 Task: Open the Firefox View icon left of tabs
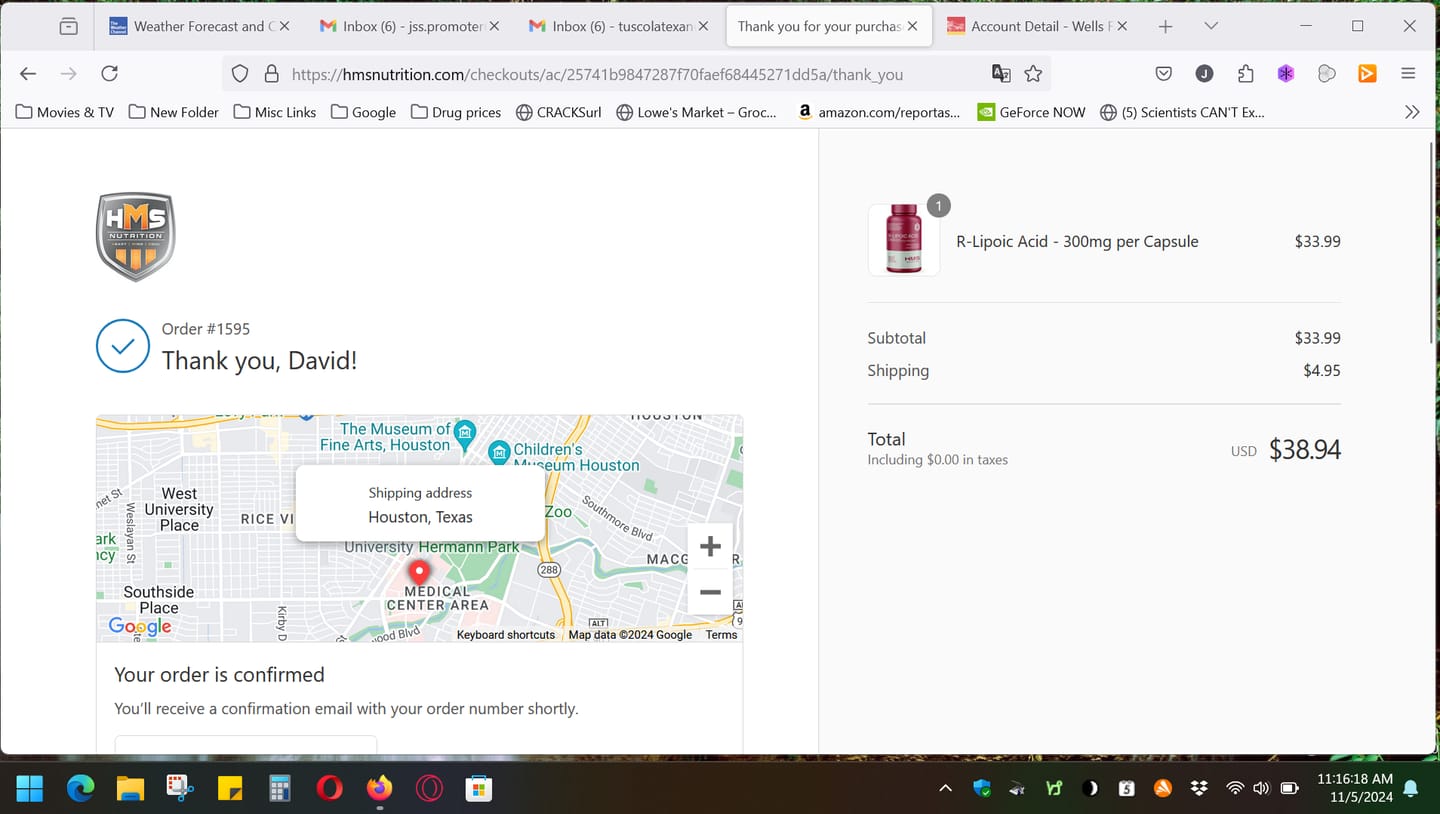click(68, 26)
